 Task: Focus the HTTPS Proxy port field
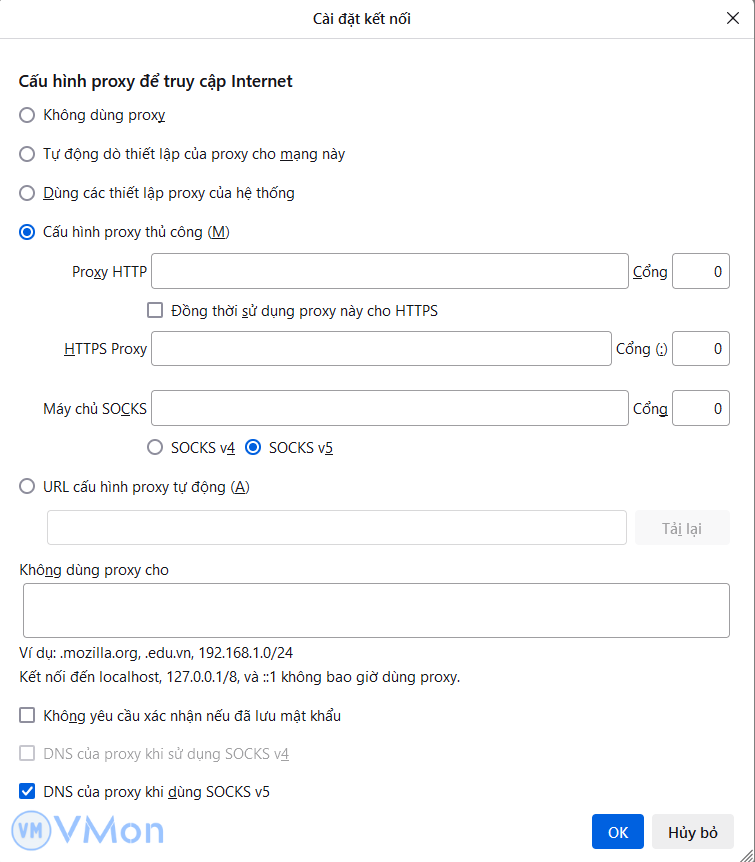pos(700,349)
